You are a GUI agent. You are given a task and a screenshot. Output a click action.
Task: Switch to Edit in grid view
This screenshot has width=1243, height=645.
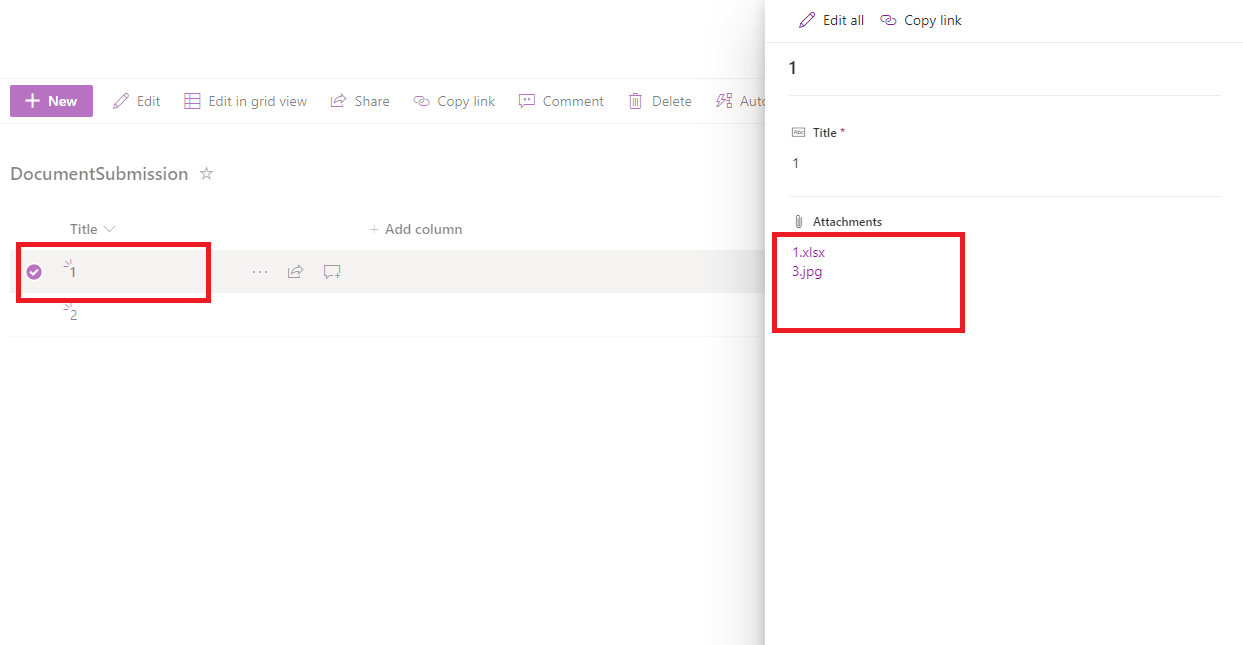click(x=245, y=100)
